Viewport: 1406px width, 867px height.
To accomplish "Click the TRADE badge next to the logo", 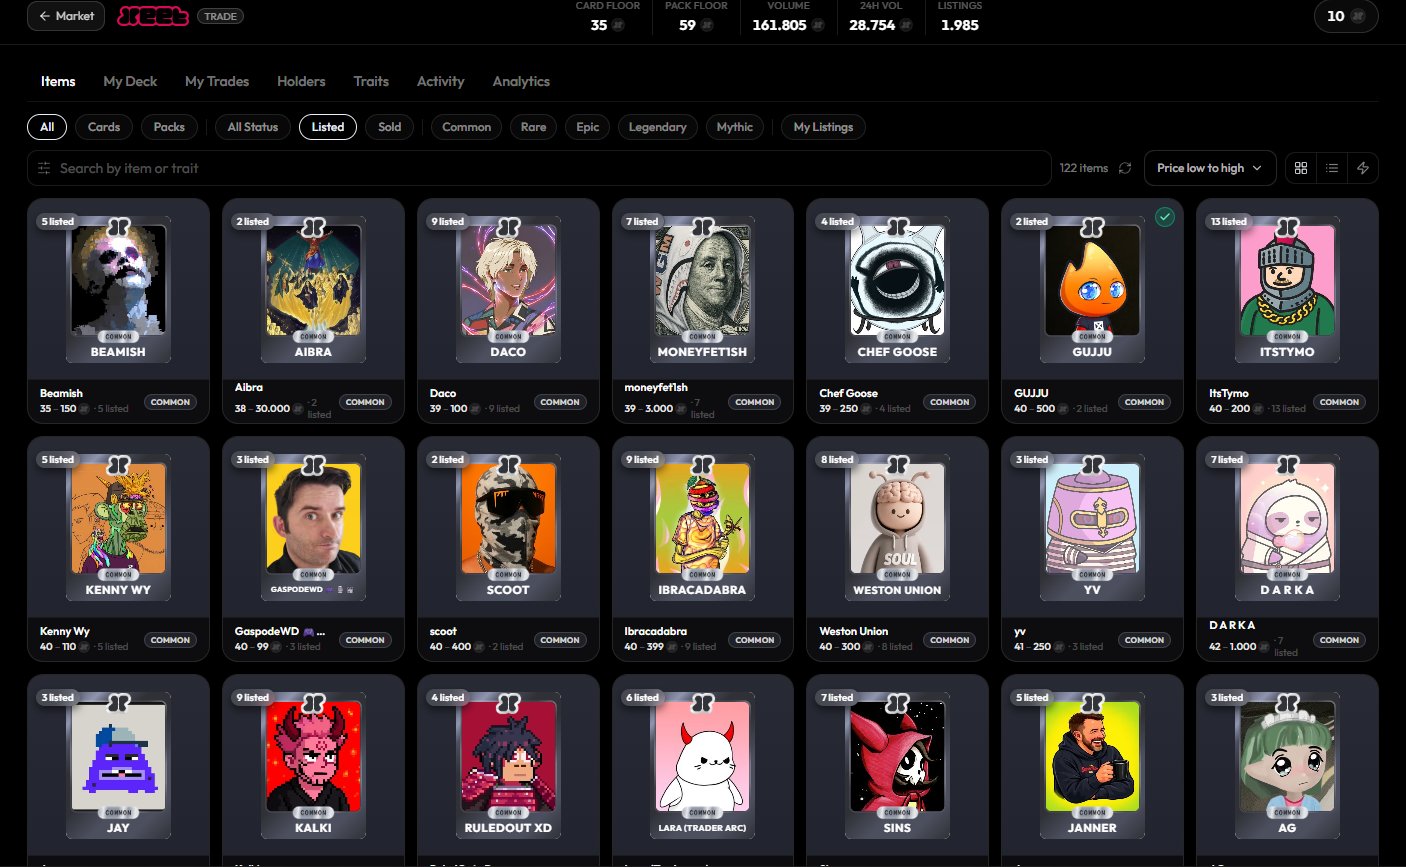I will (221, 16).
